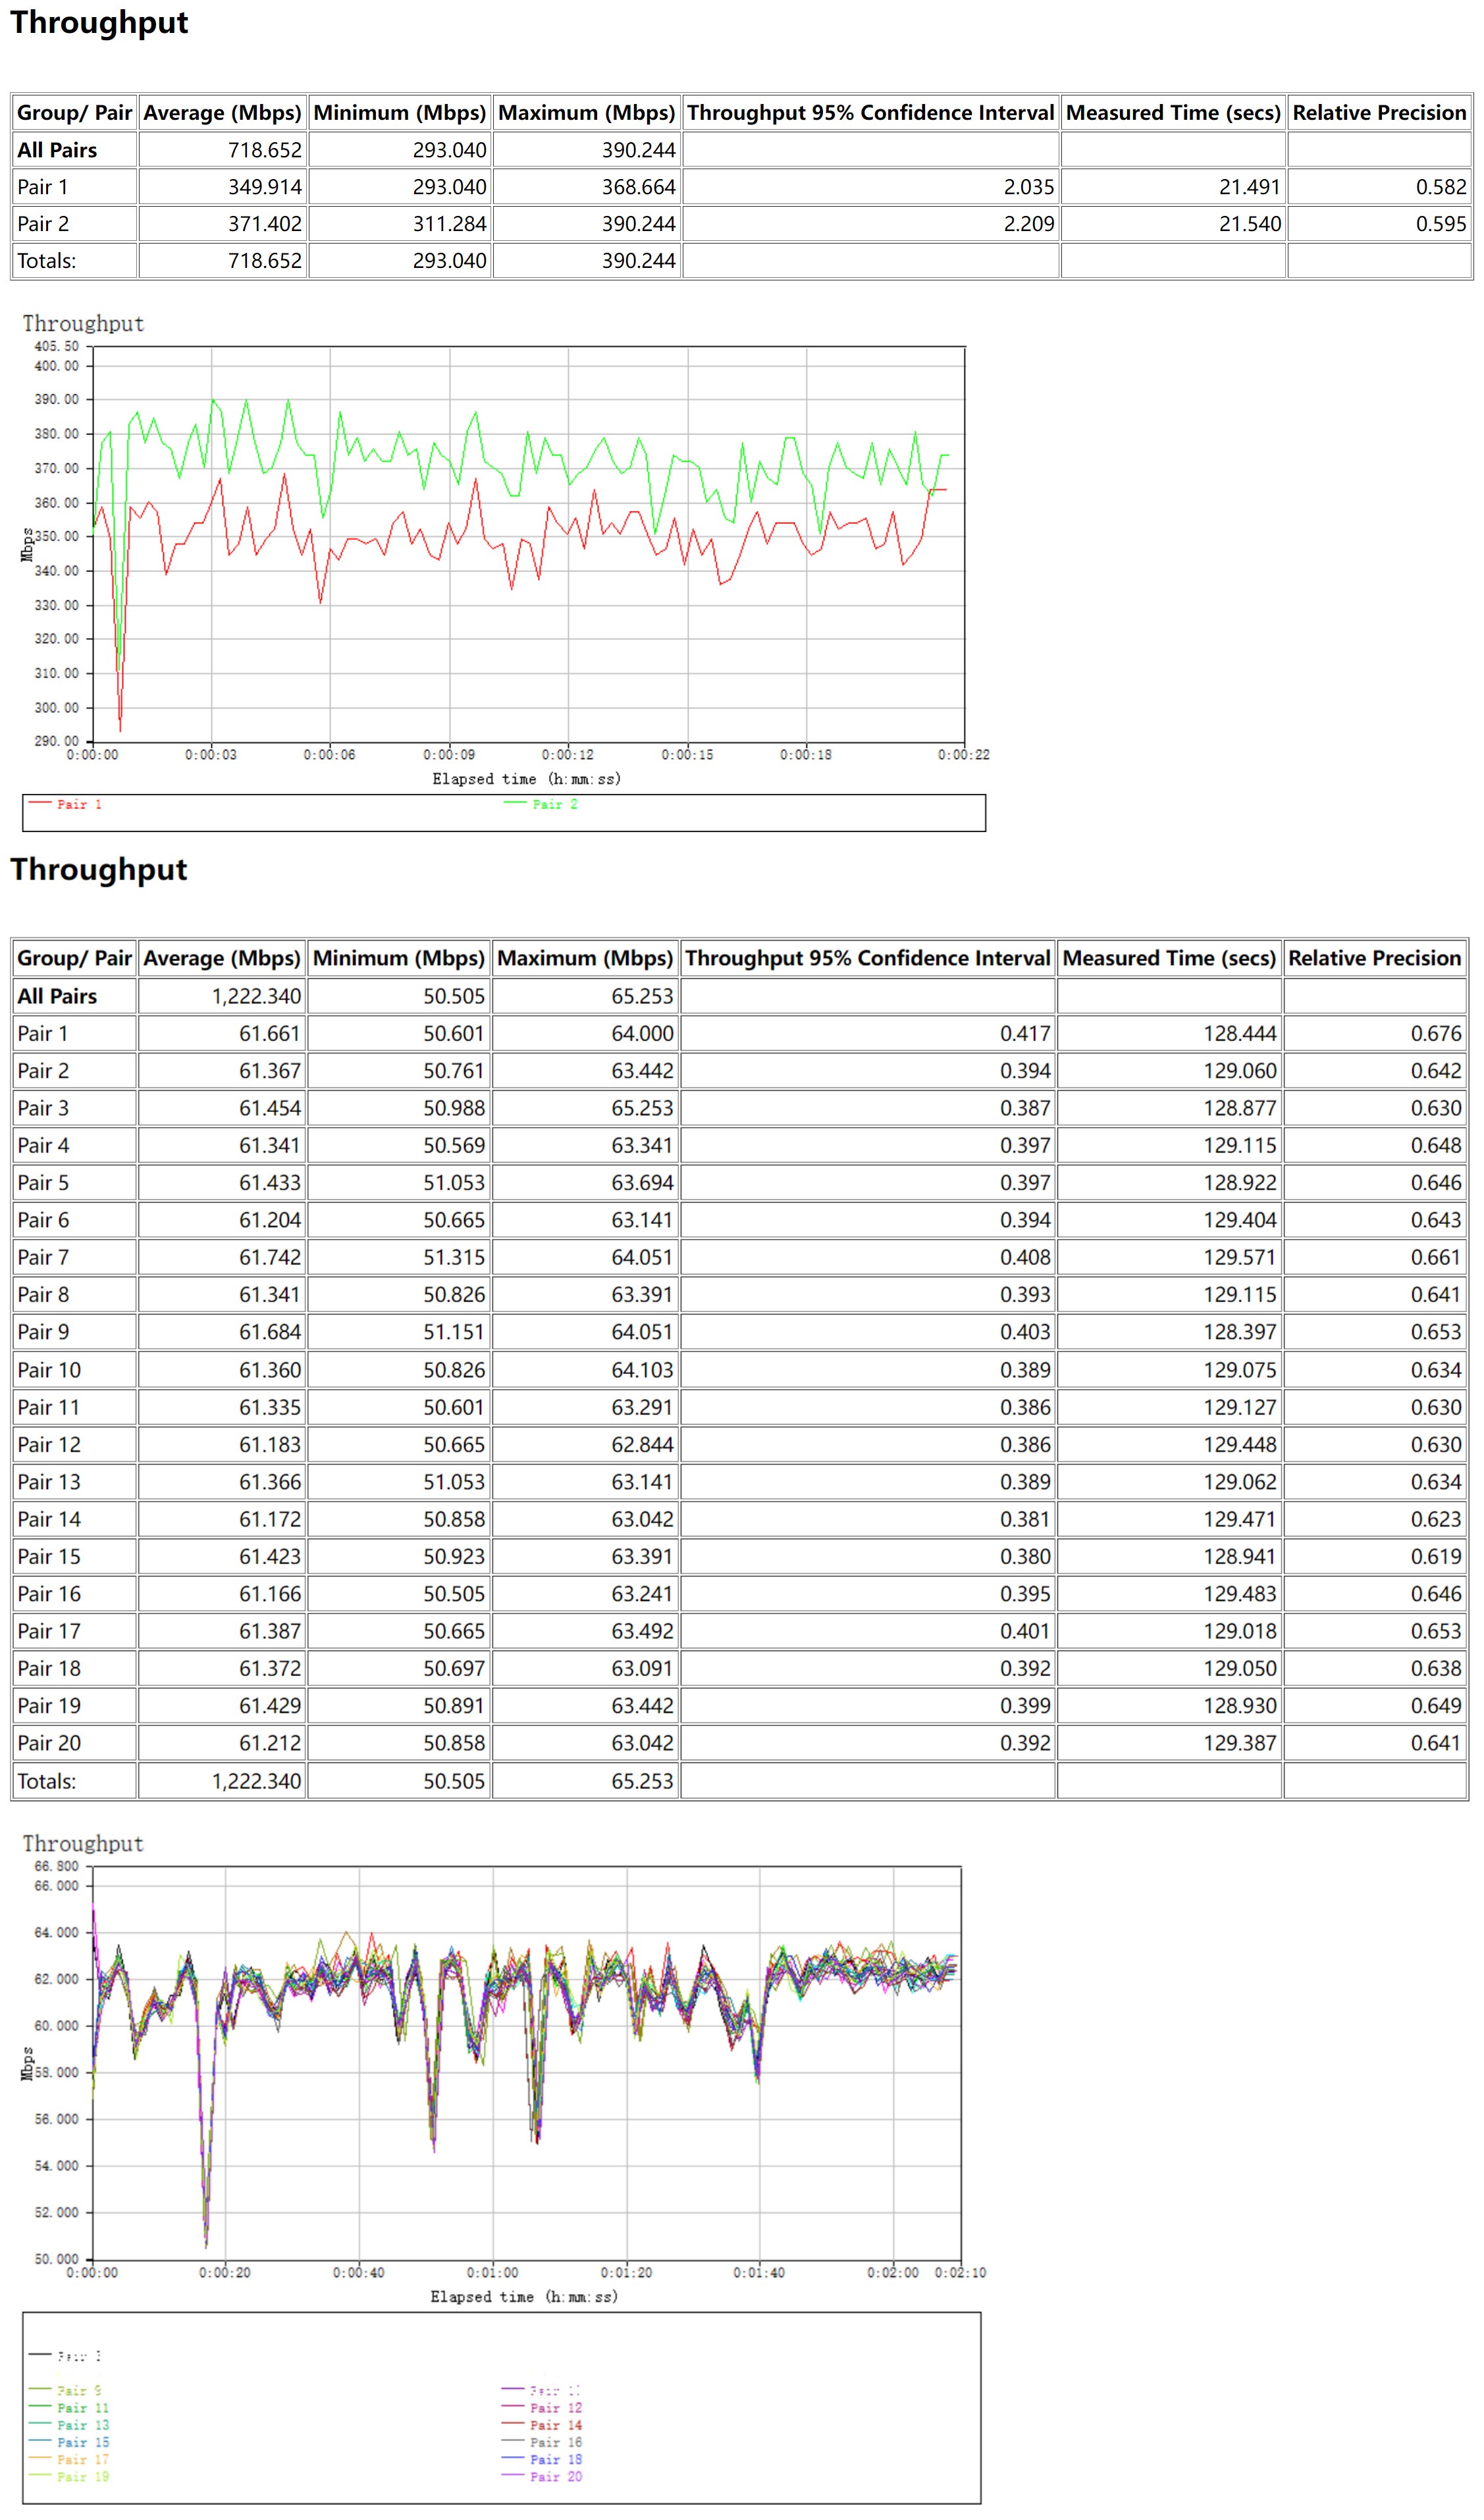1484x2520 pixels.
Task: Click the red Pair 1 legend label
Action: click(x=79, y=804)
